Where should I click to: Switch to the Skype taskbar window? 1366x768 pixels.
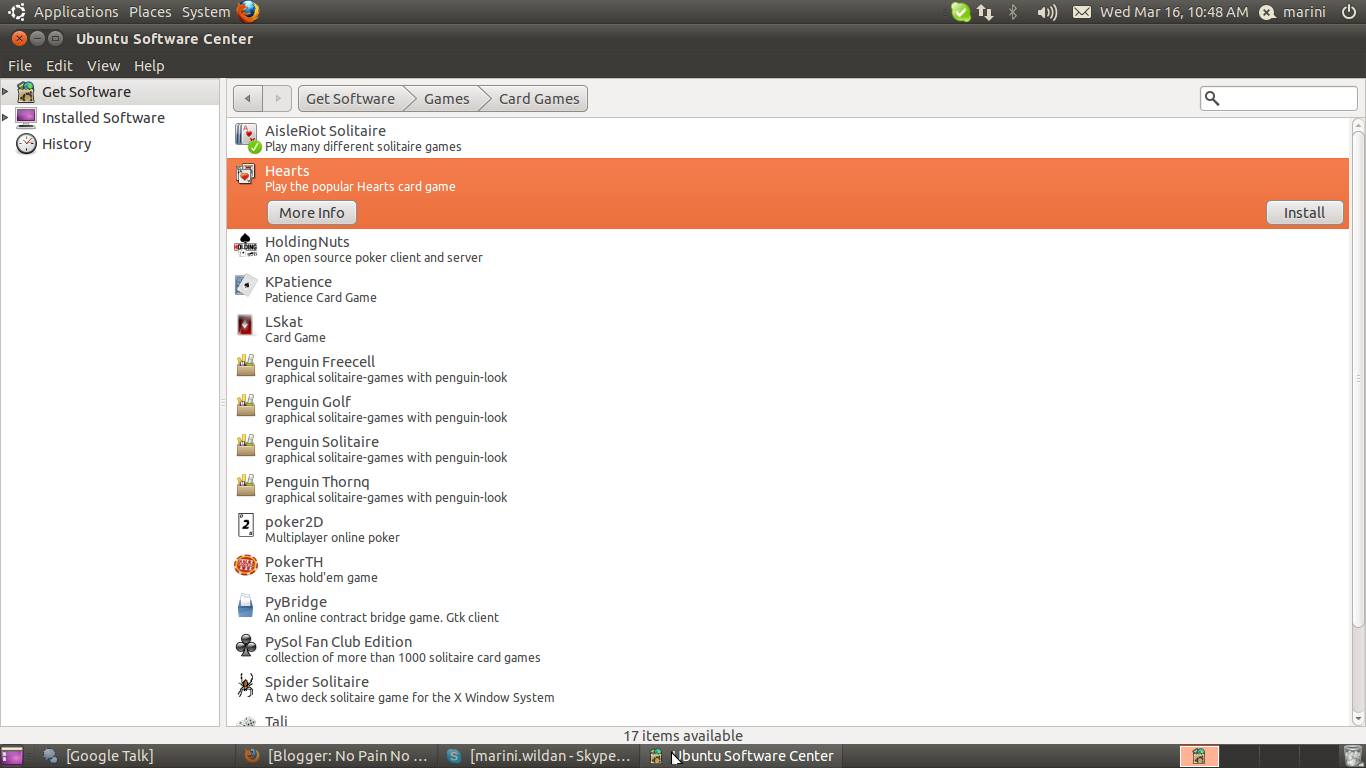tap(538, 756)
